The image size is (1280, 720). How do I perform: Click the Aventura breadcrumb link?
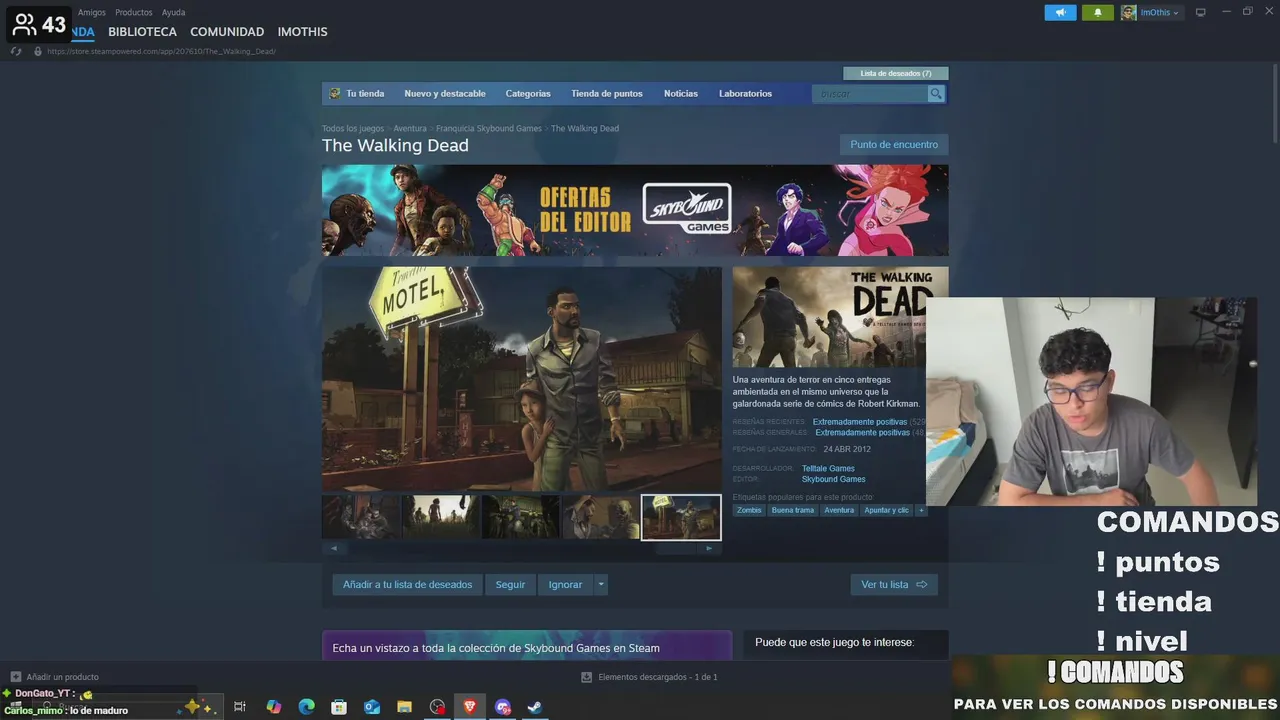tap(410, 128)
